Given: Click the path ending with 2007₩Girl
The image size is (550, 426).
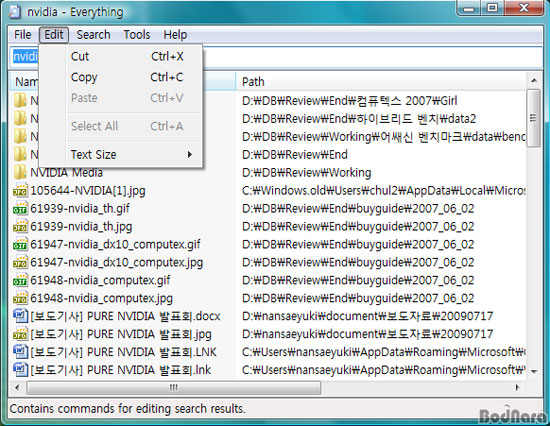Looking at the screenshot, I should pos(350,101).
